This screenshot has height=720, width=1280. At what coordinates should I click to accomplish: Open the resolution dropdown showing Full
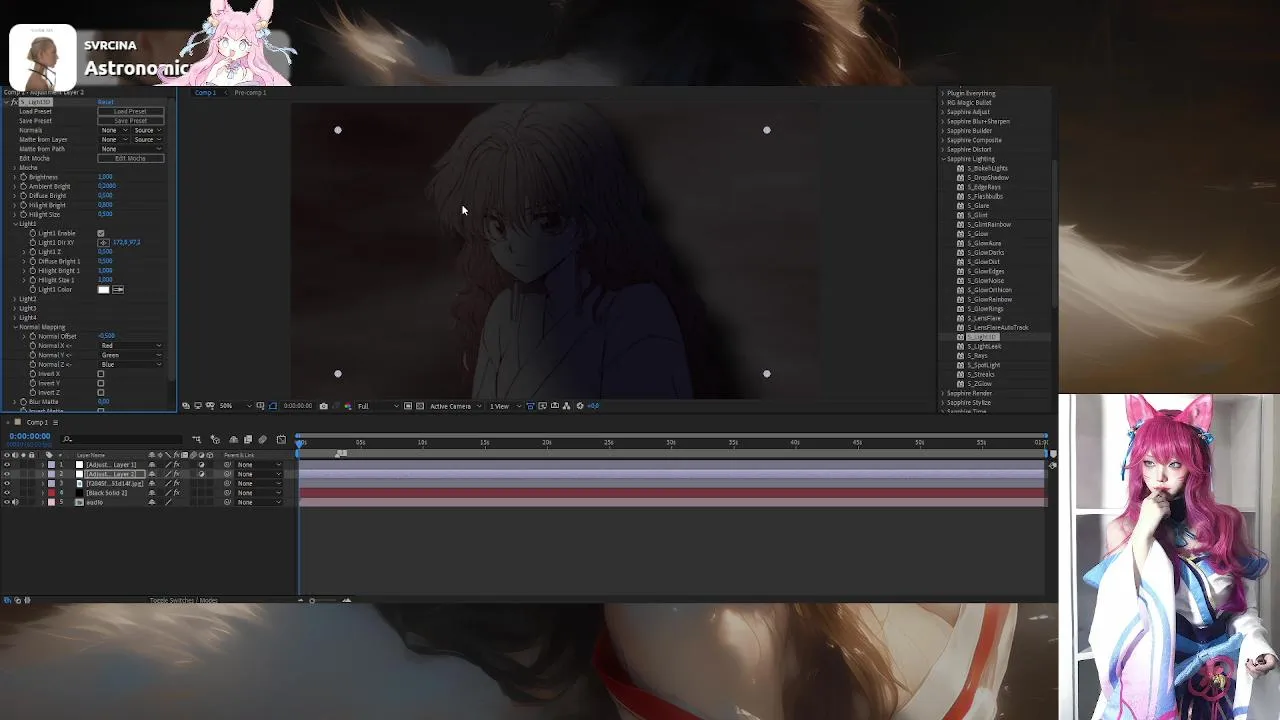(x=378, y=406)
